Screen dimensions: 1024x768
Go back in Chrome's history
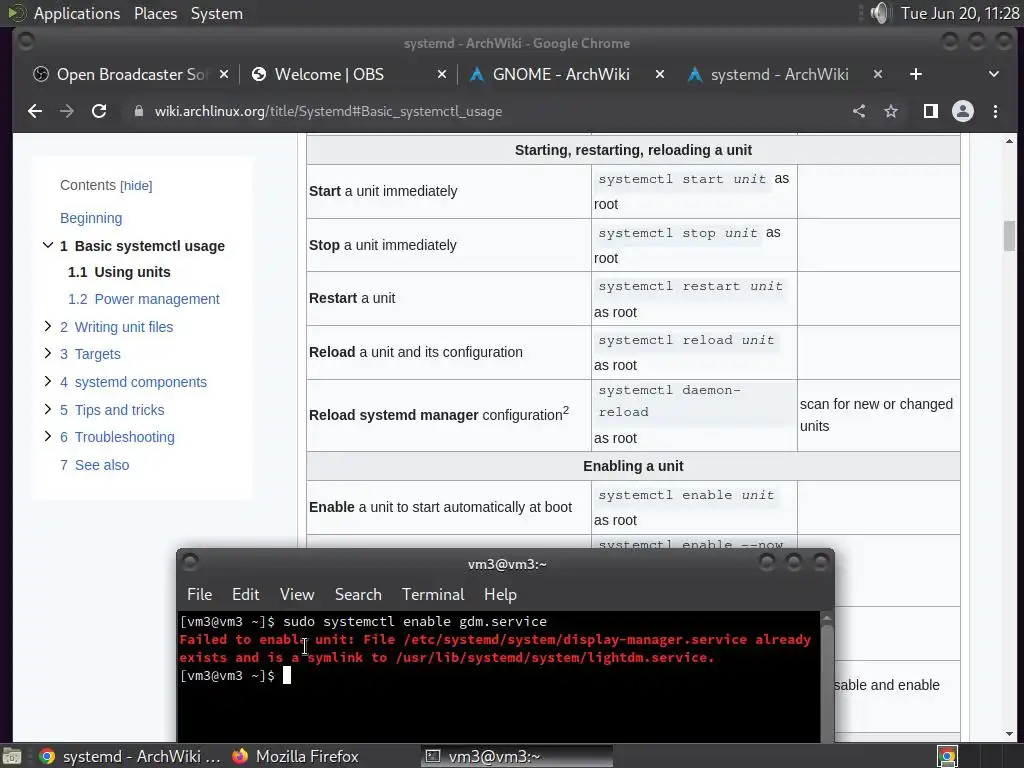35,112
